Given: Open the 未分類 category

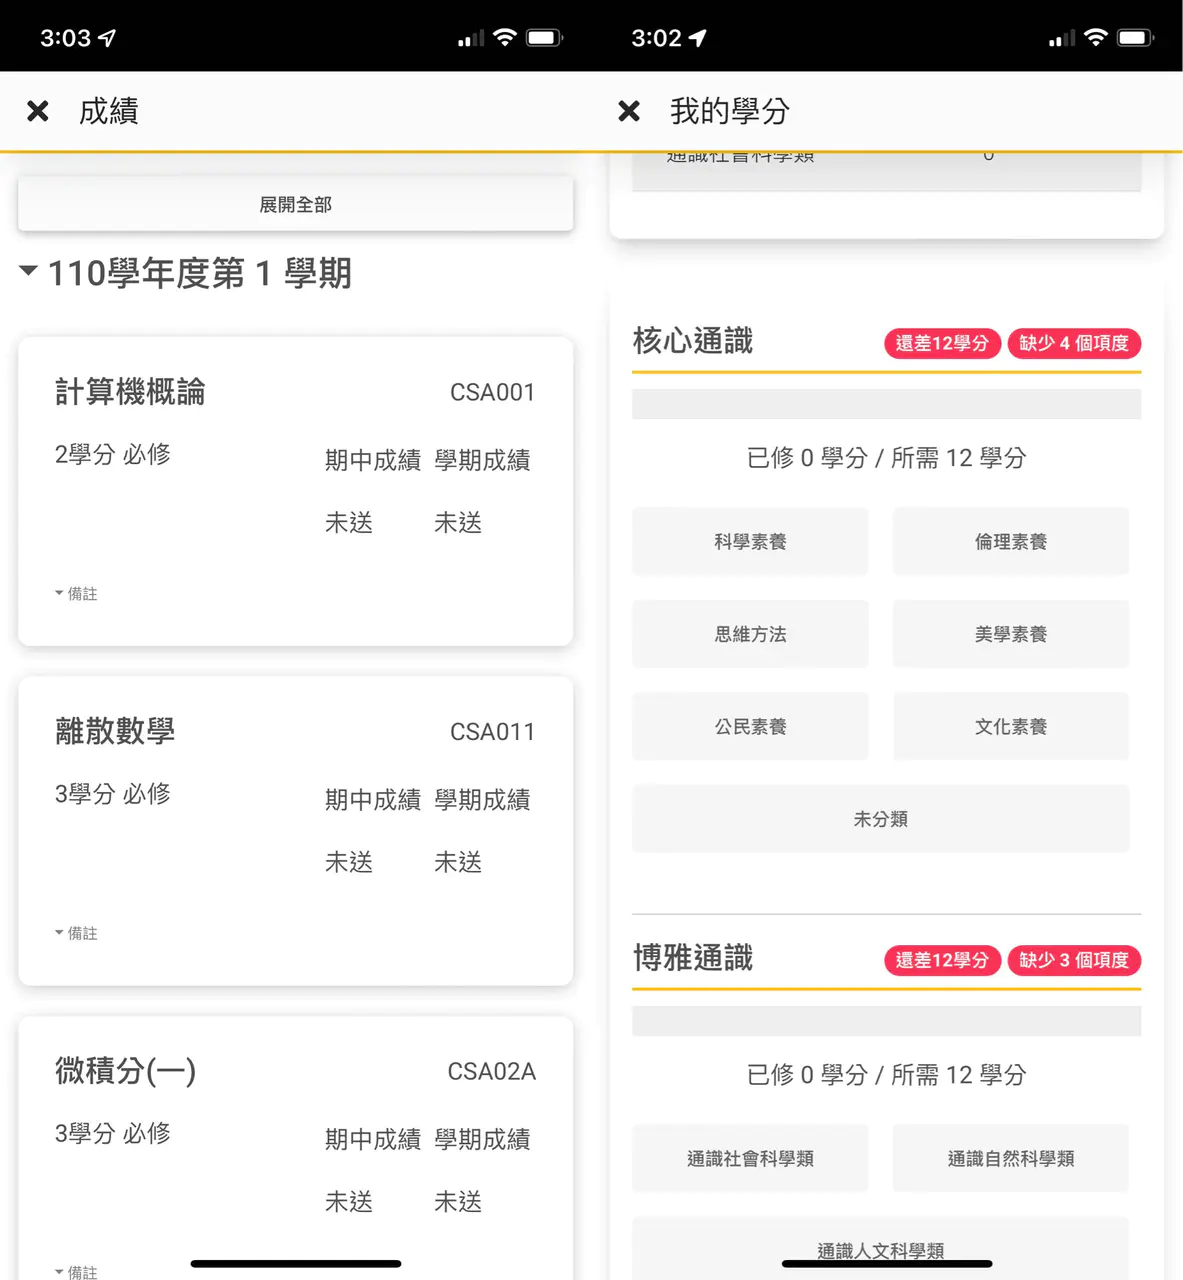Looking at the screenshot, I should click(880, 819).
